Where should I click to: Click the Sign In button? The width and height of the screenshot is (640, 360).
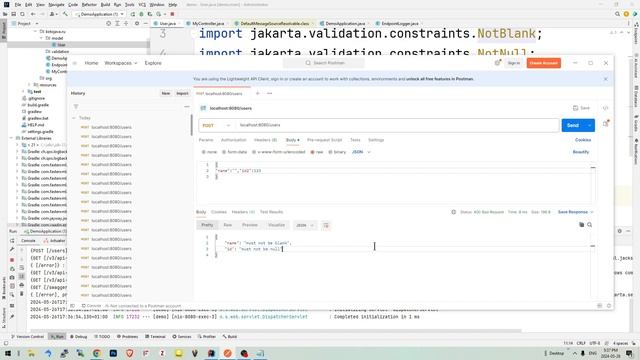tap(513, 63)
